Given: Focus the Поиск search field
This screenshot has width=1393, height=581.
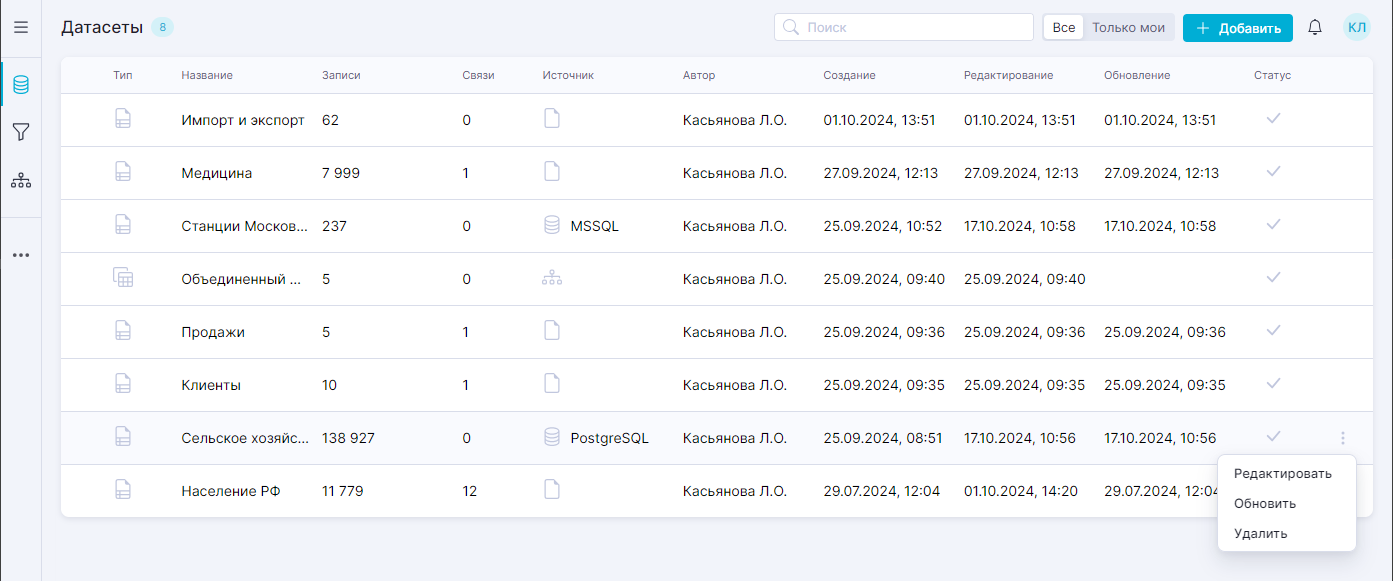Looking at the screenshot, I should (904, 27).
